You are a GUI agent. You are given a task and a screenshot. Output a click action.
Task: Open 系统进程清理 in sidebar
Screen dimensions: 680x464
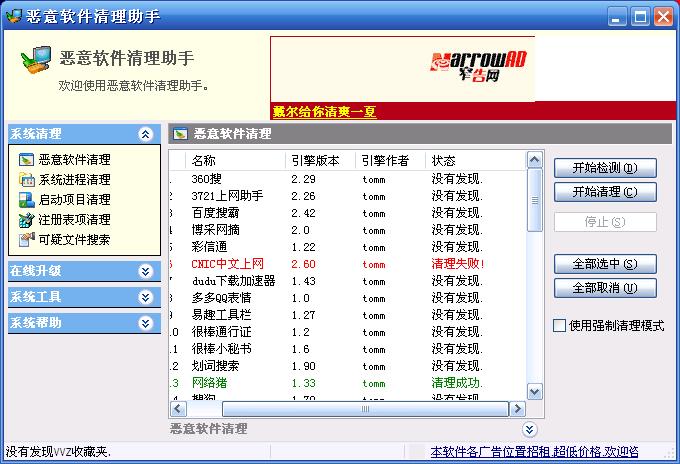[74, 180]
